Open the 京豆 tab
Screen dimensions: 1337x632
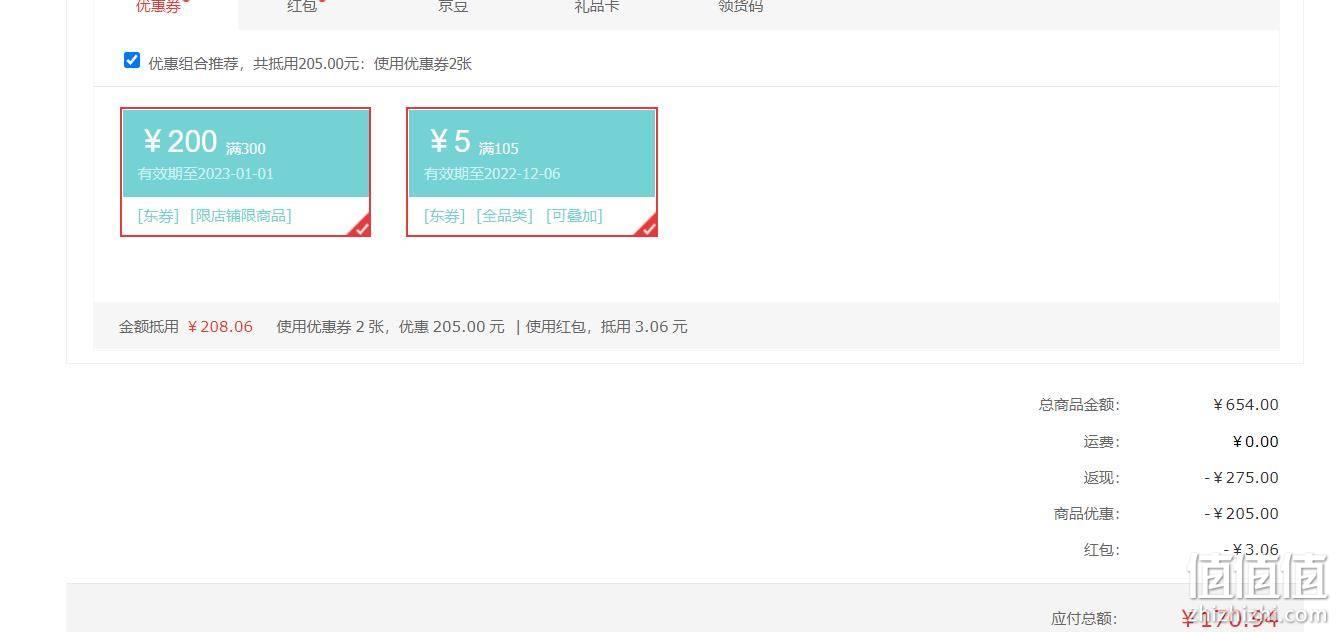[x=452, y=7]
